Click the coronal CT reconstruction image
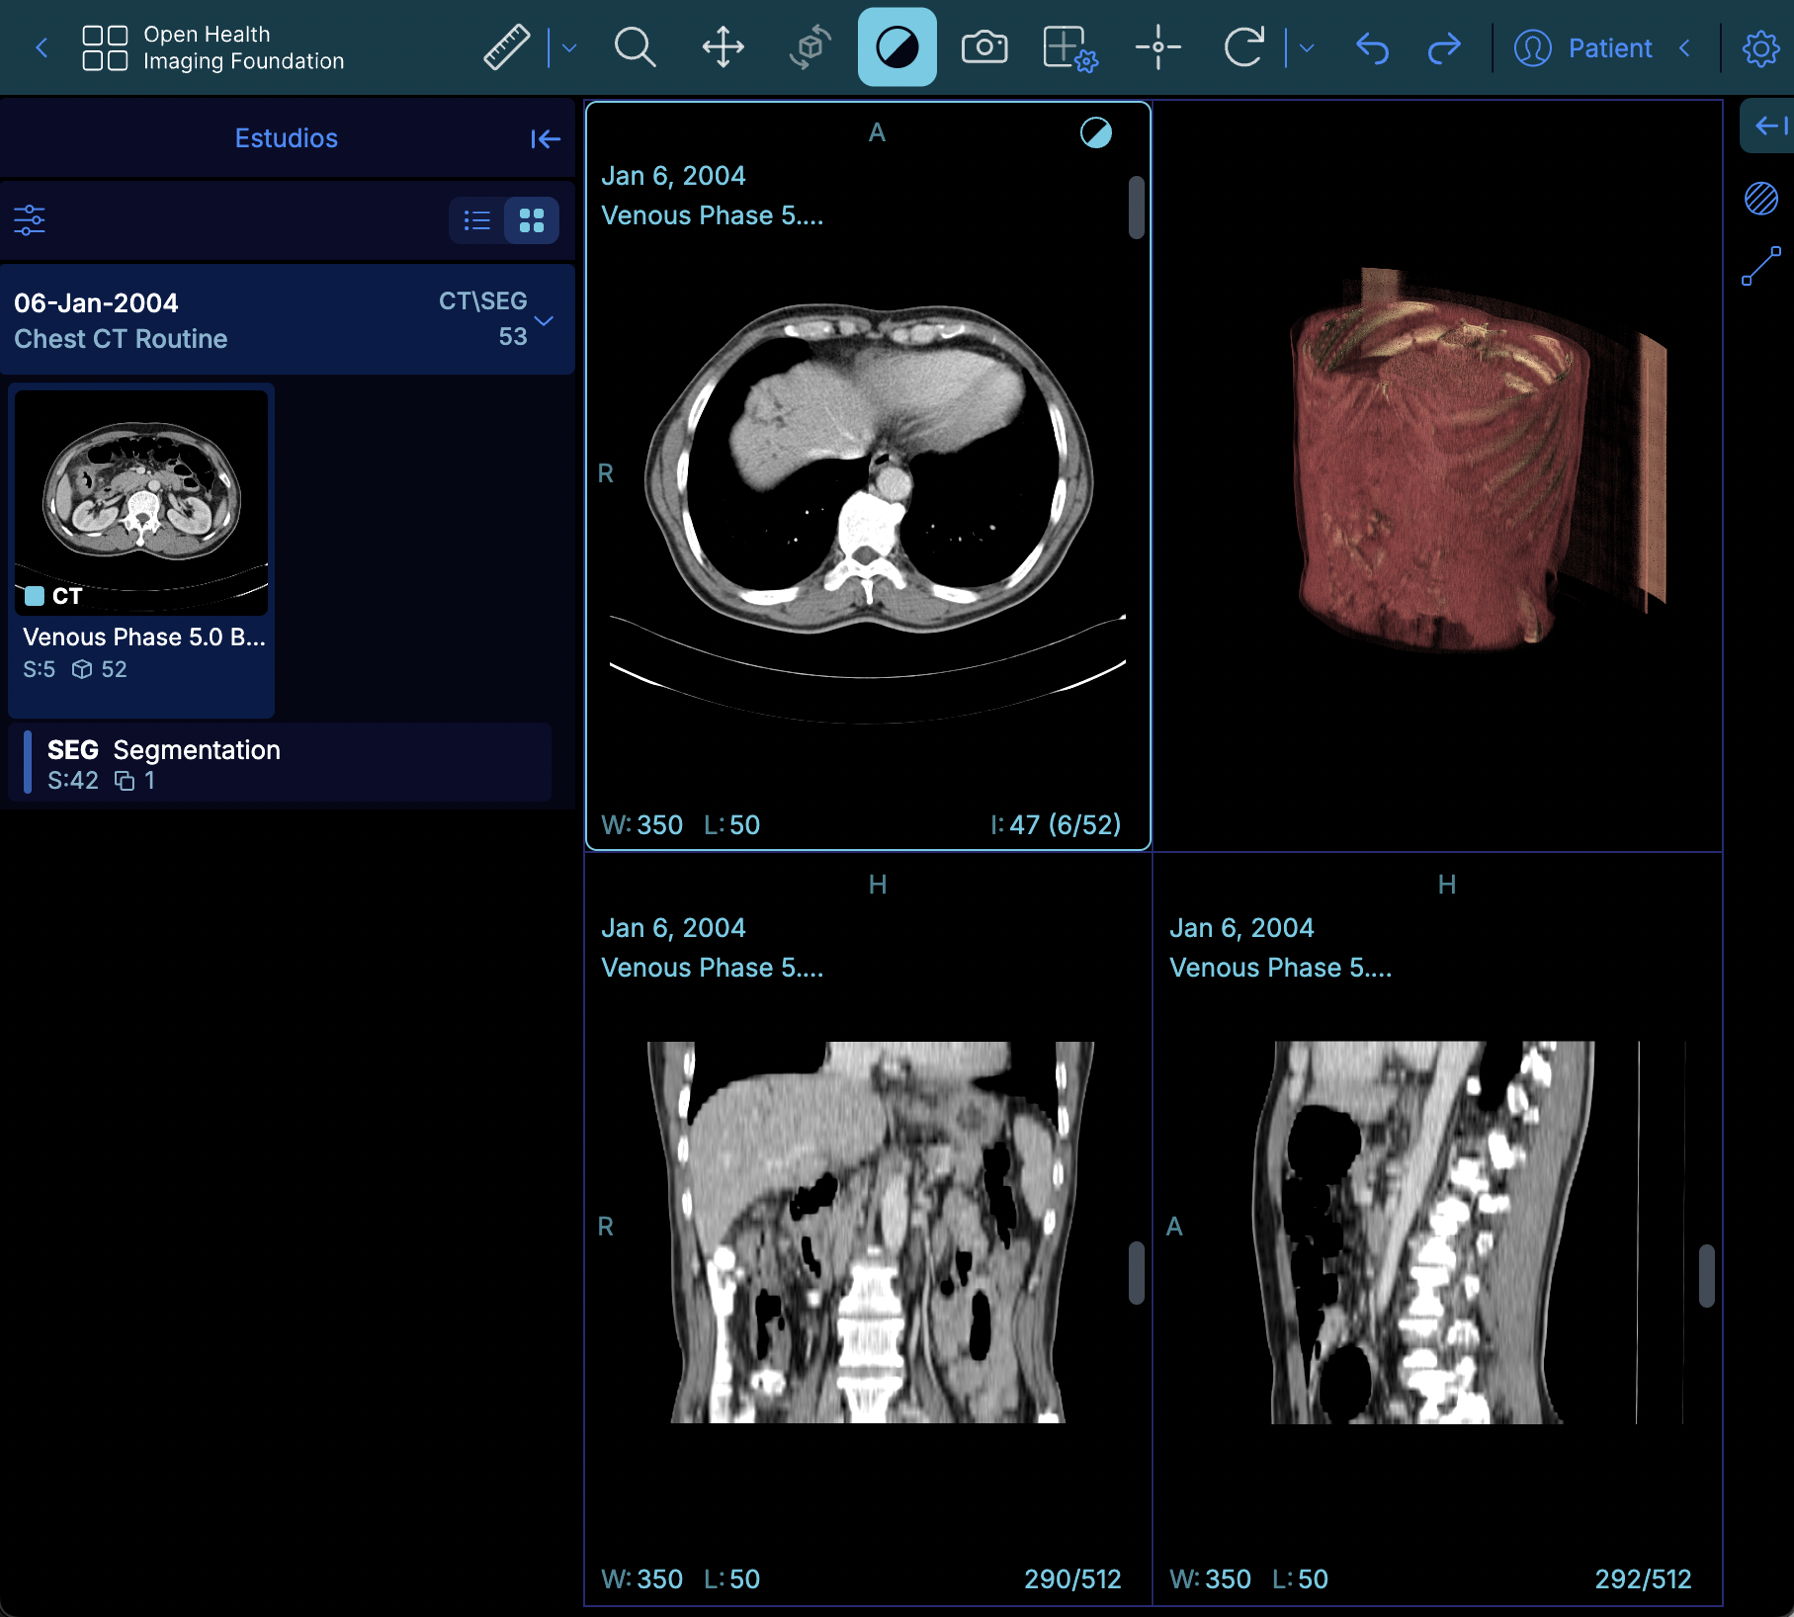The image size is (1794, 1617). click(x=871, y=1232)
